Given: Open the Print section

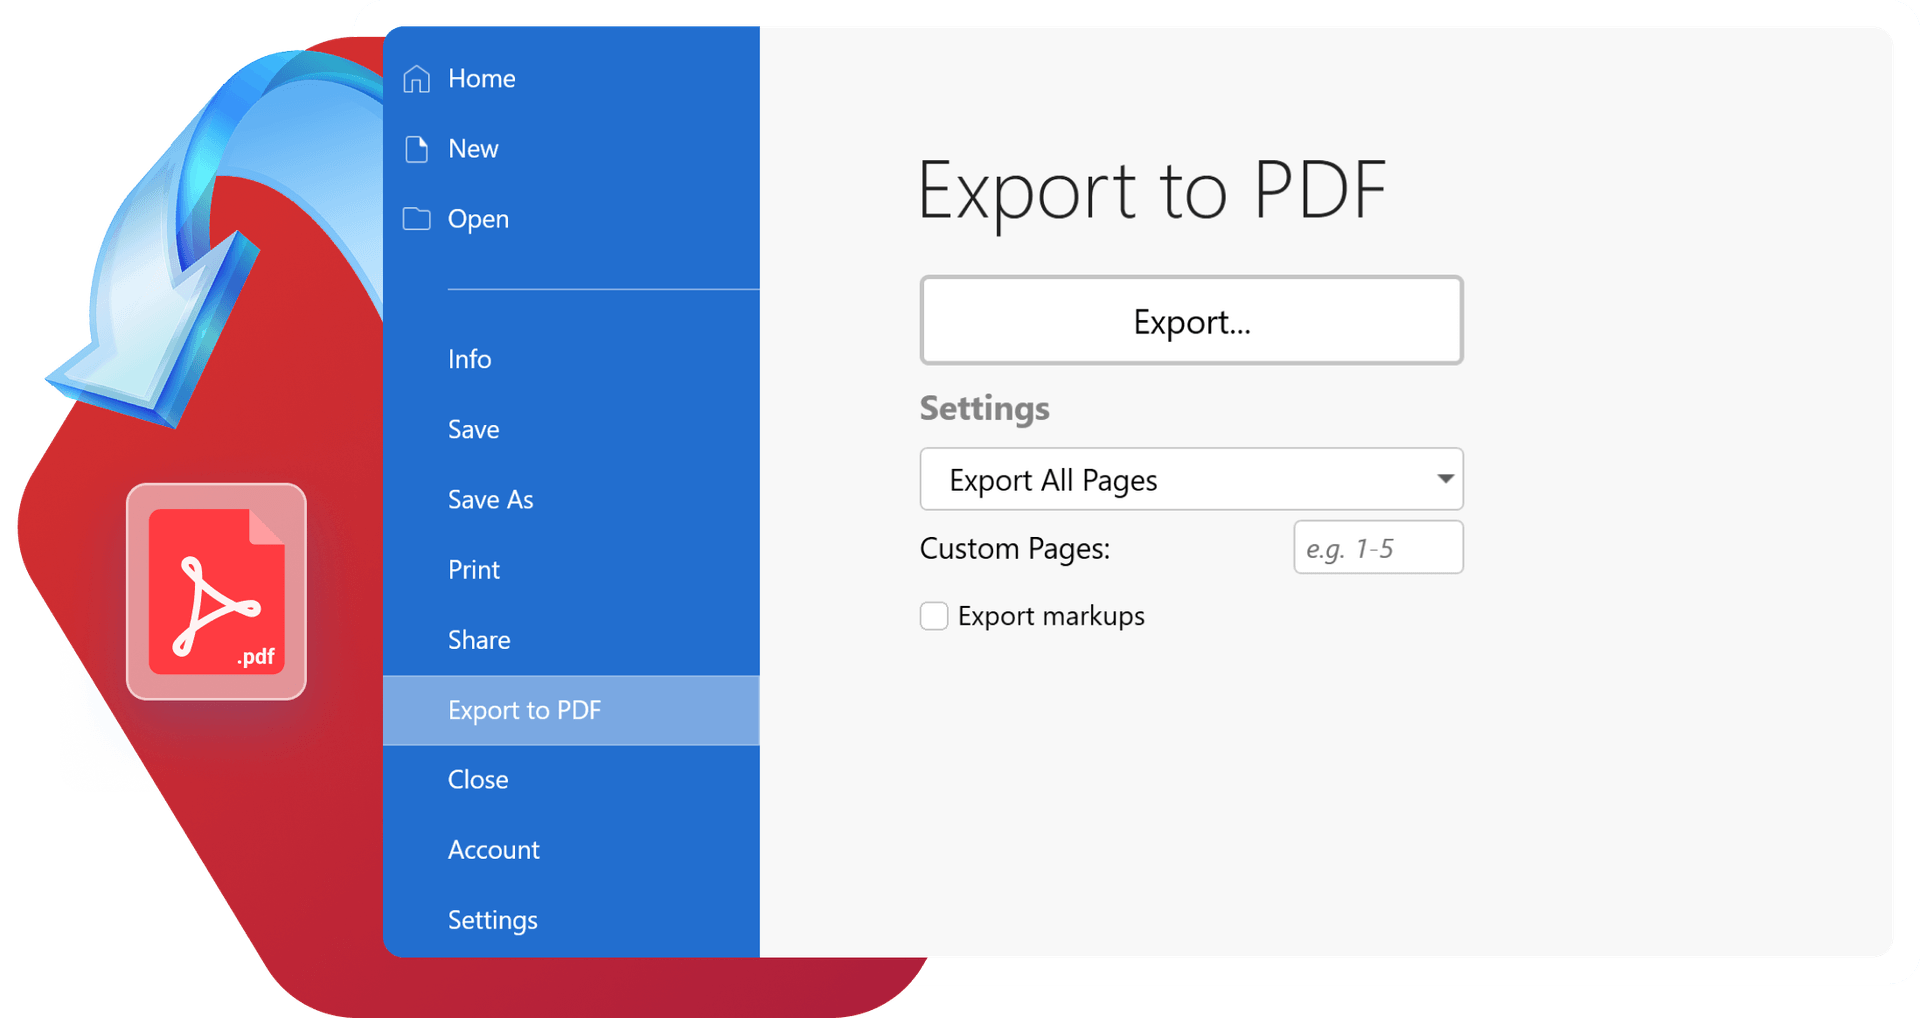Looking at the screenshot, I should pos(473,570).
